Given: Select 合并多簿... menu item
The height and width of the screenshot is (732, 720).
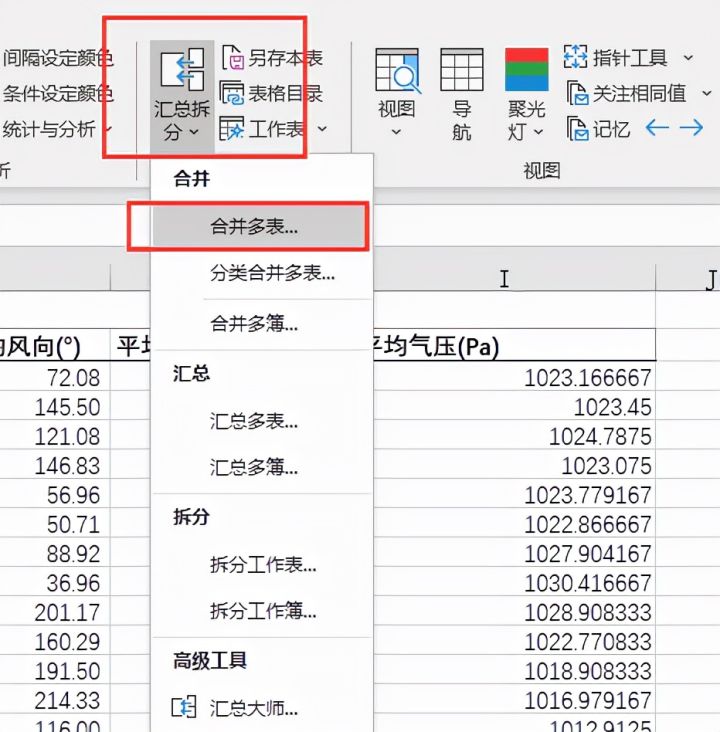Looking at the screenshot, I should pyautogui.click(x=261, y=323).
